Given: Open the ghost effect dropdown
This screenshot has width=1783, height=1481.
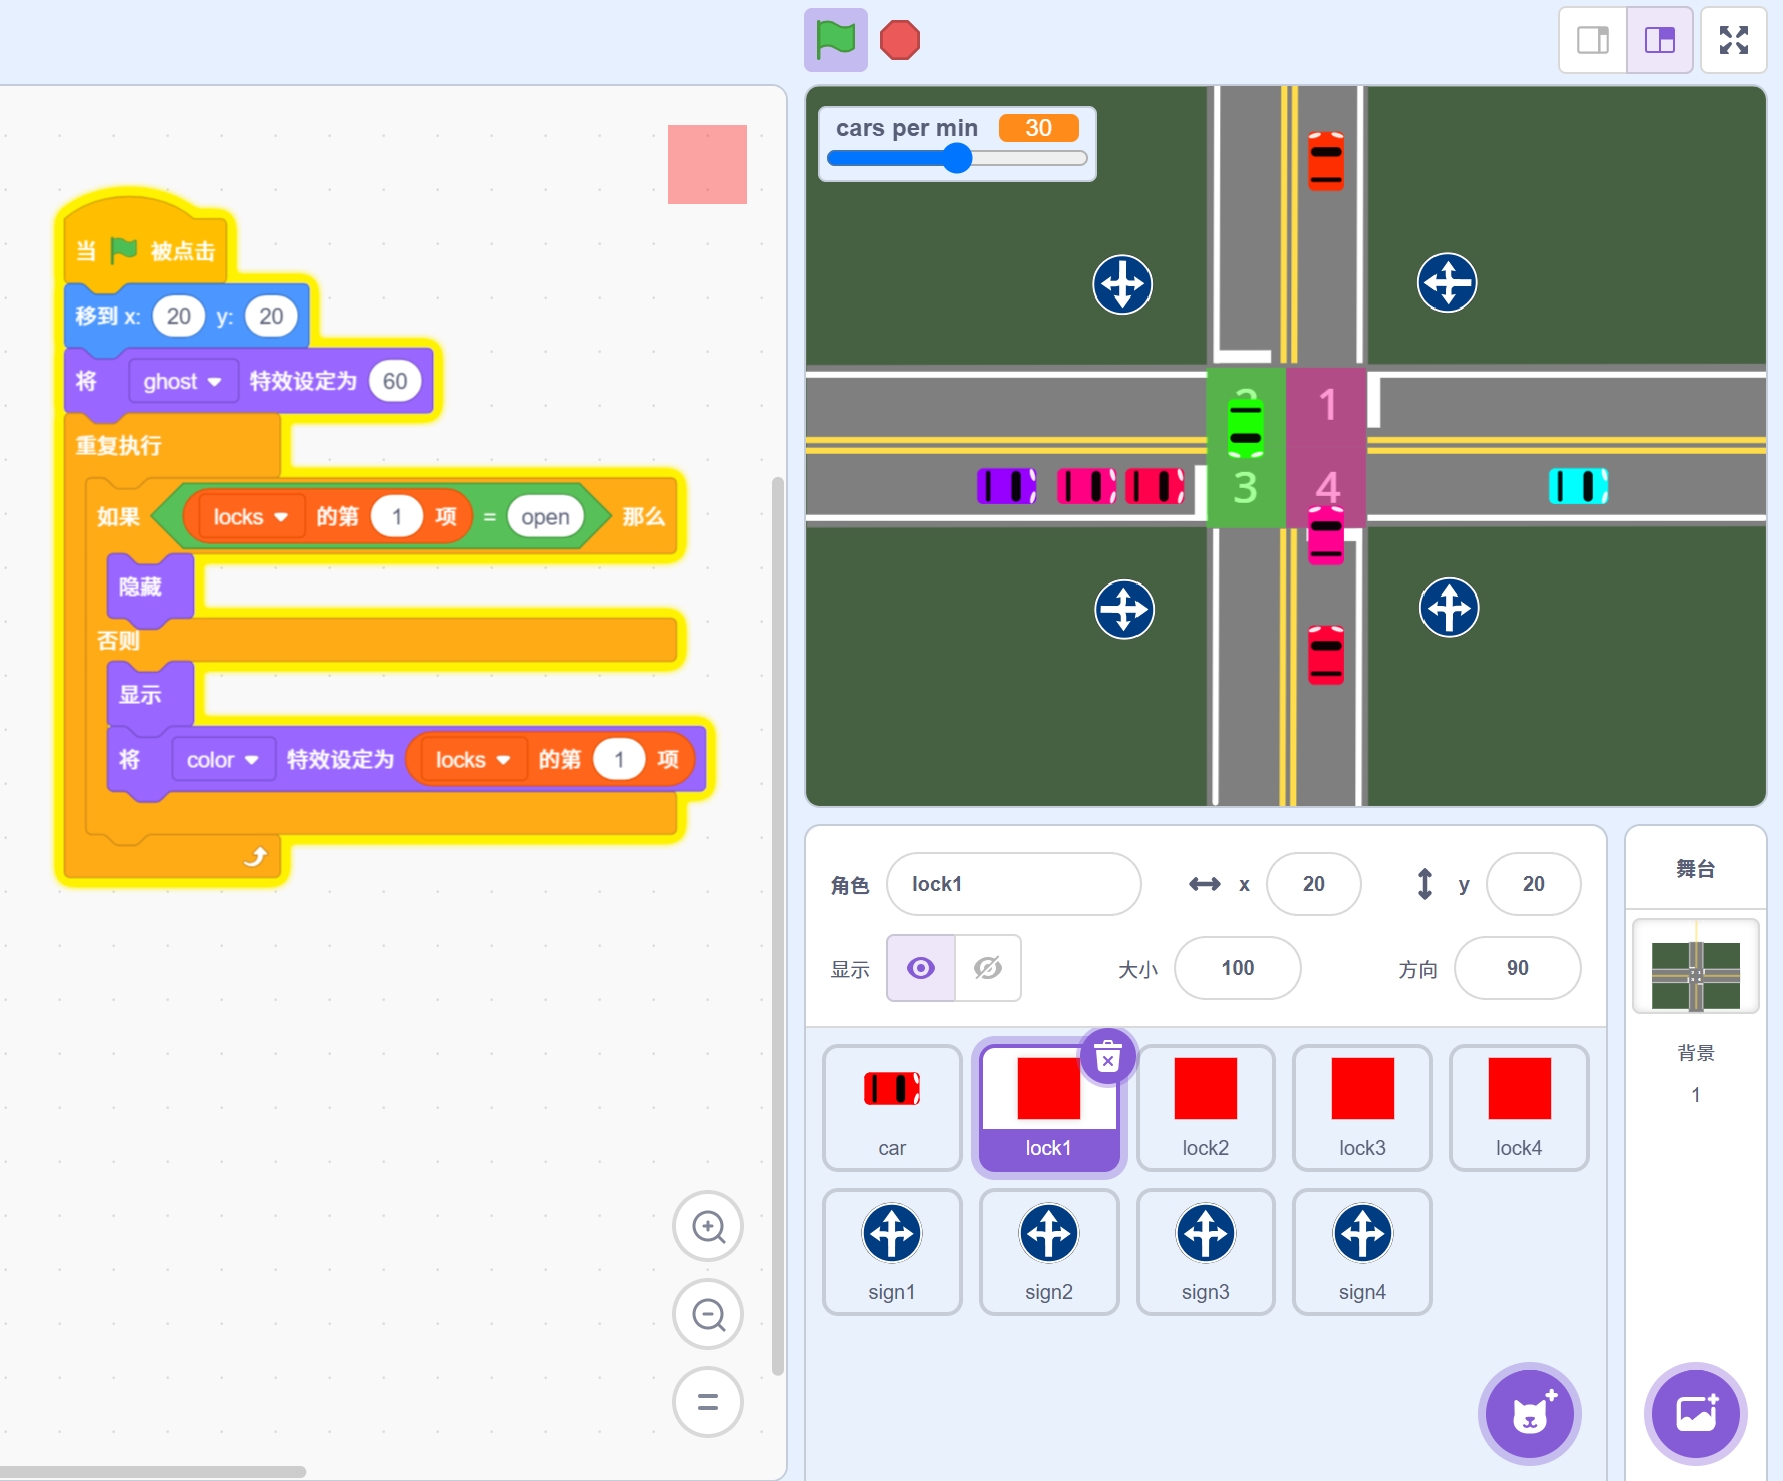Looking at the screenshot, I should pos(182,381).
